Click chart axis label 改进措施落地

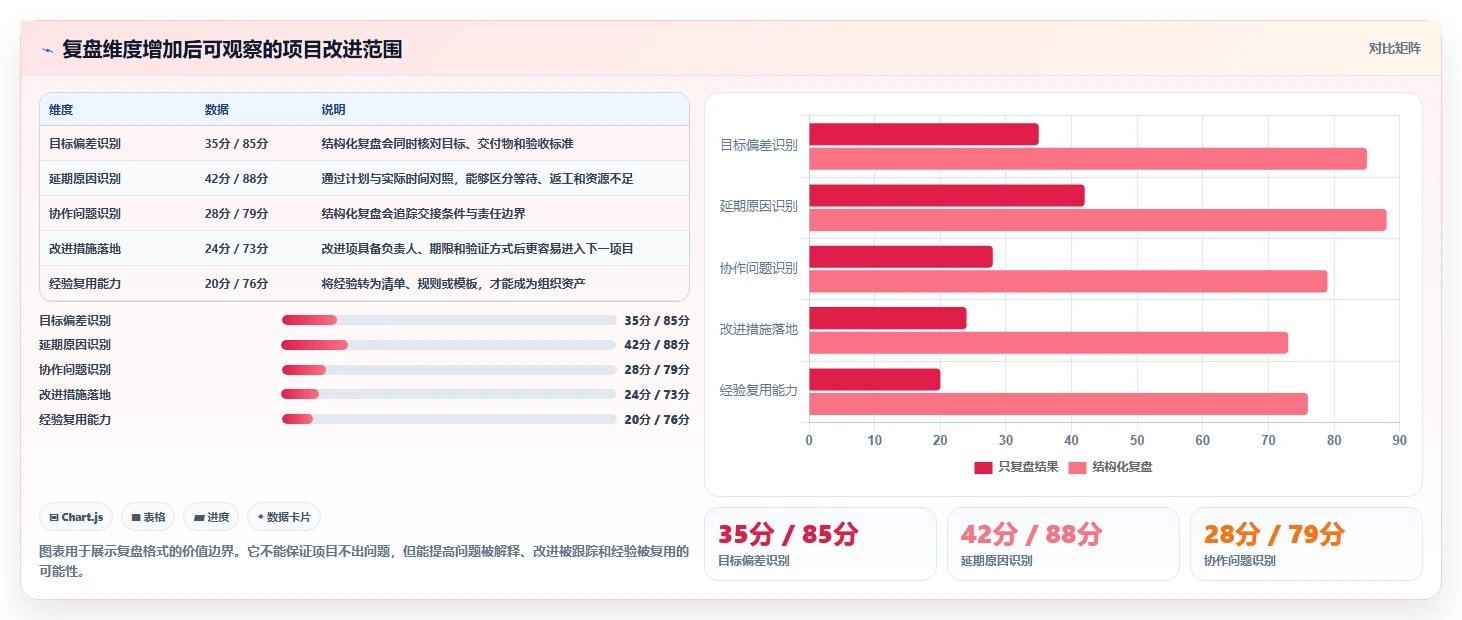tap(759, 330)
